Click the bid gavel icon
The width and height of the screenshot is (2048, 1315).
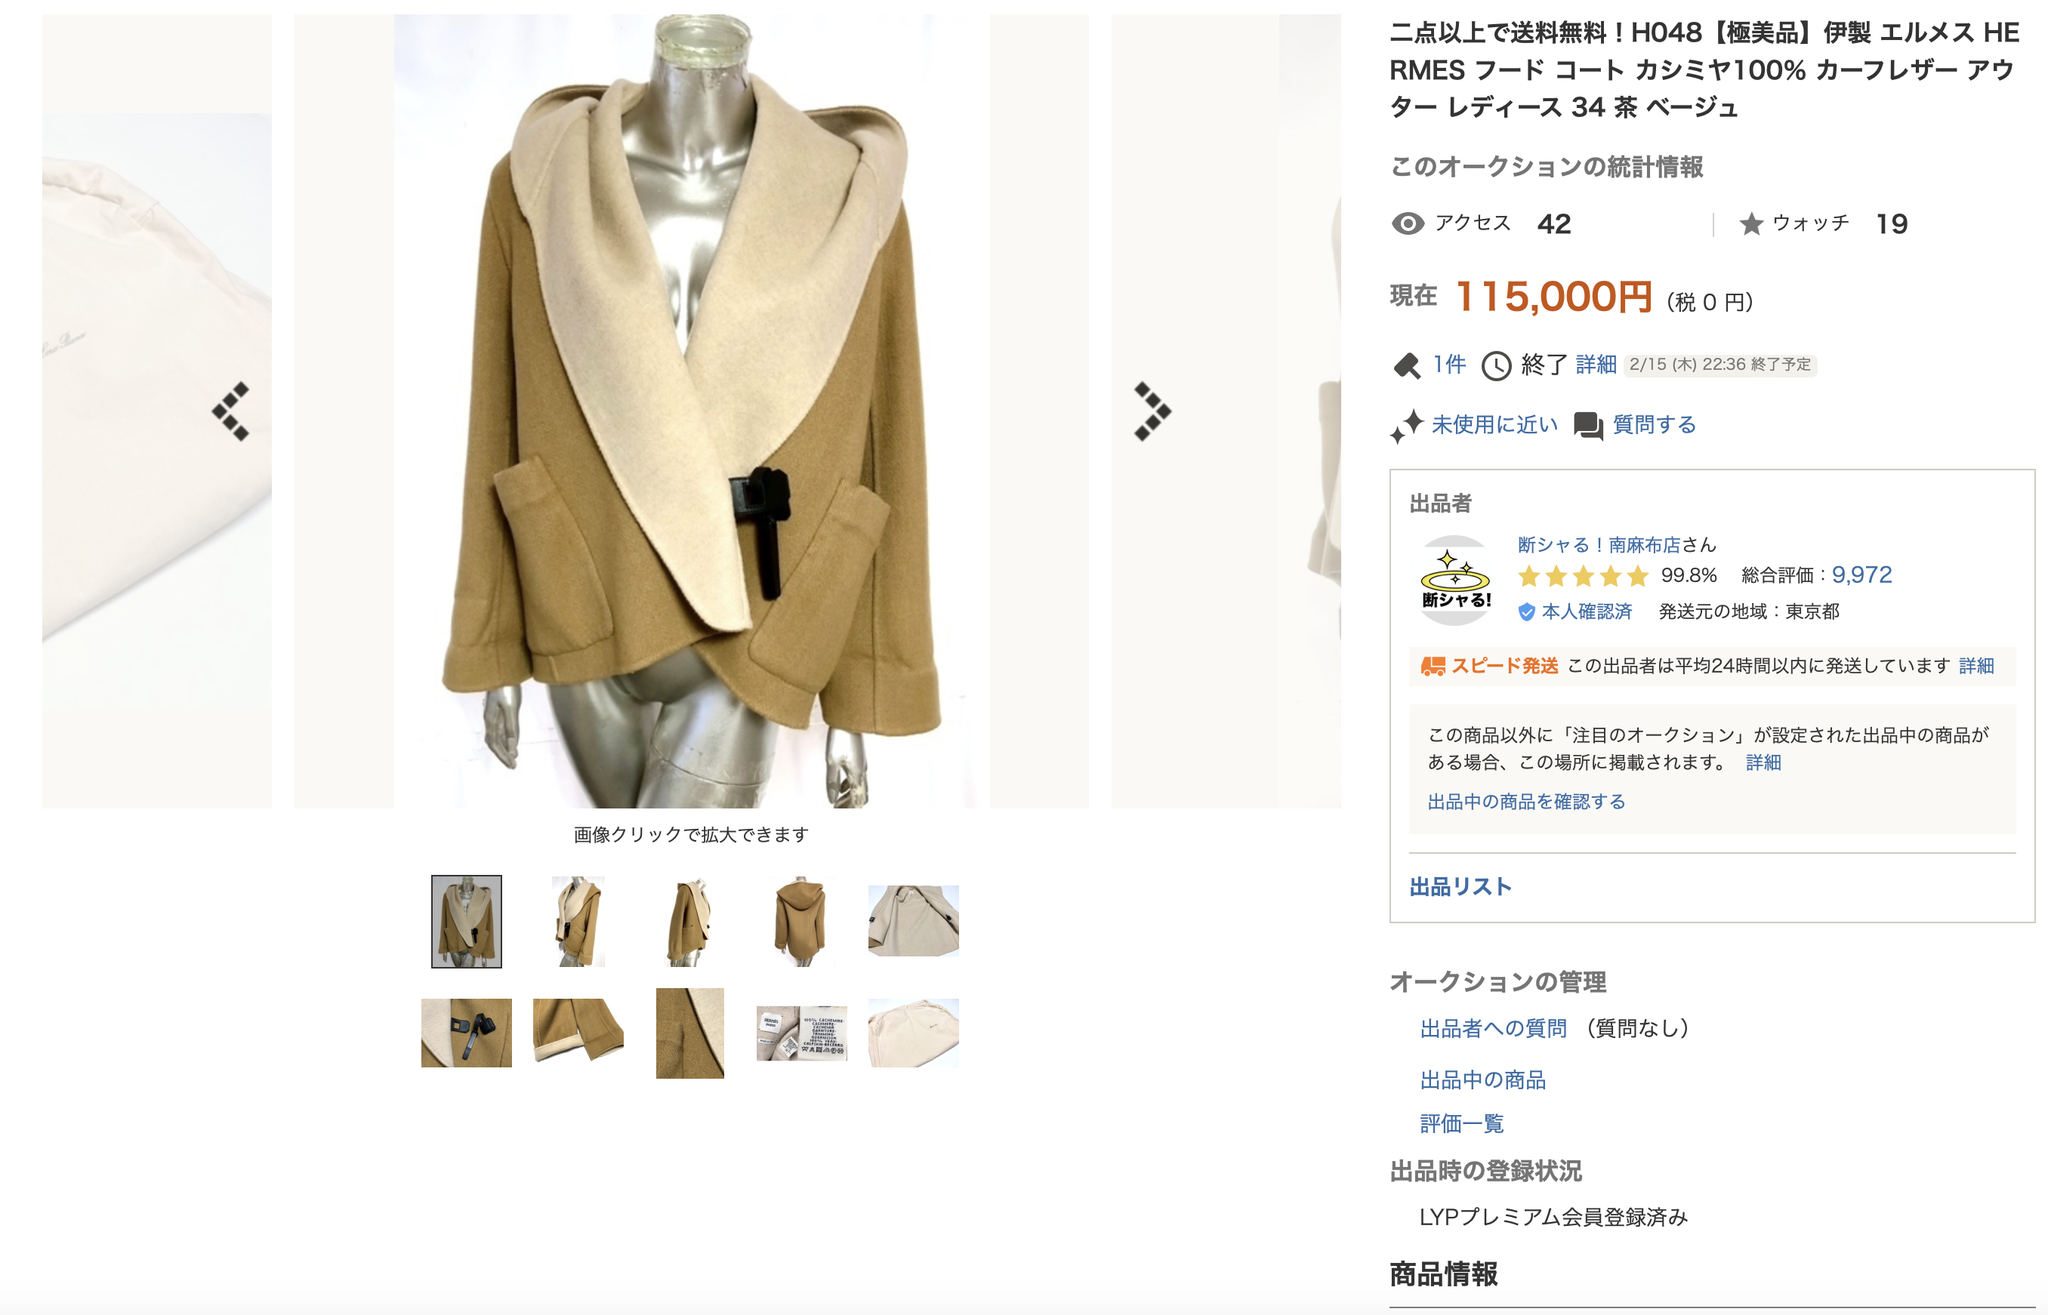coord(1407,365)
